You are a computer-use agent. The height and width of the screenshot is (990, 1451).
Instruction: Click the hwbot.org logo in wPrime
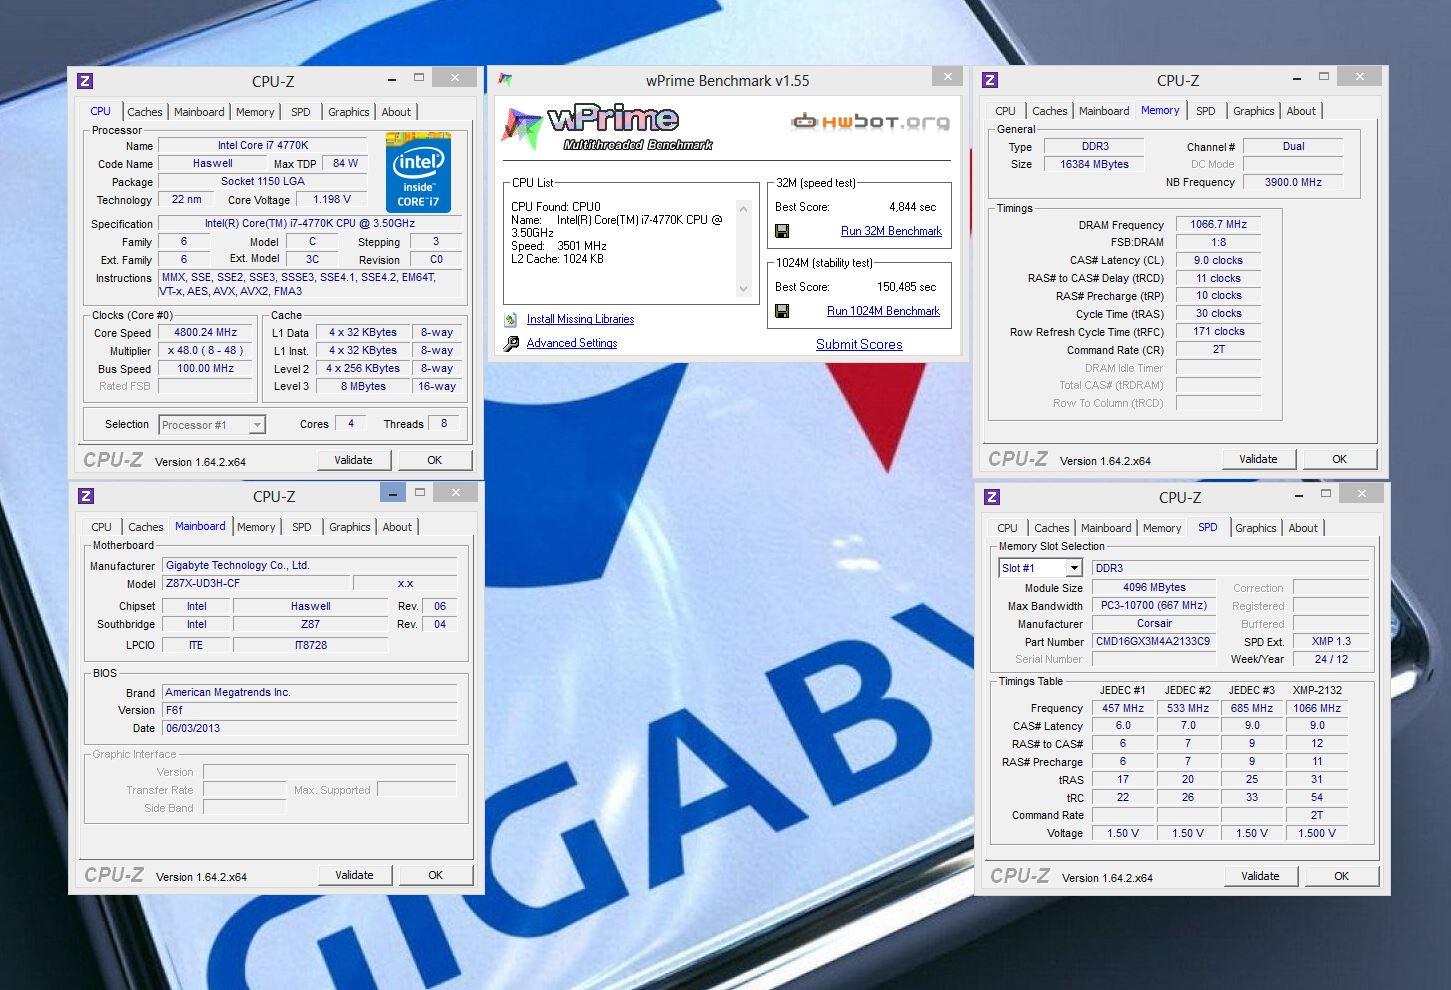point(870,122)
